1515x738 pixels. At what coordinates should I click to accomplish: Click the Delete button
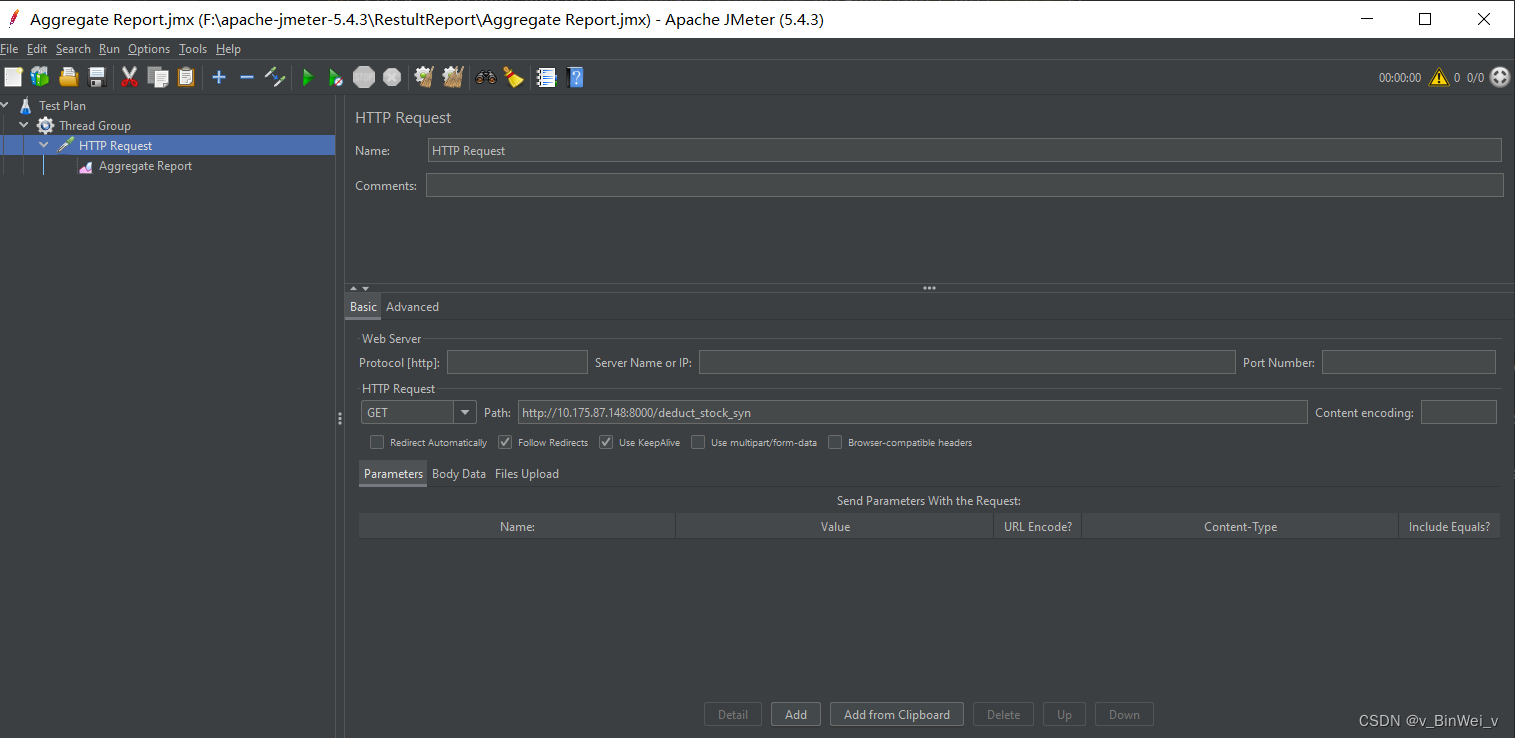pos(1004,714)
